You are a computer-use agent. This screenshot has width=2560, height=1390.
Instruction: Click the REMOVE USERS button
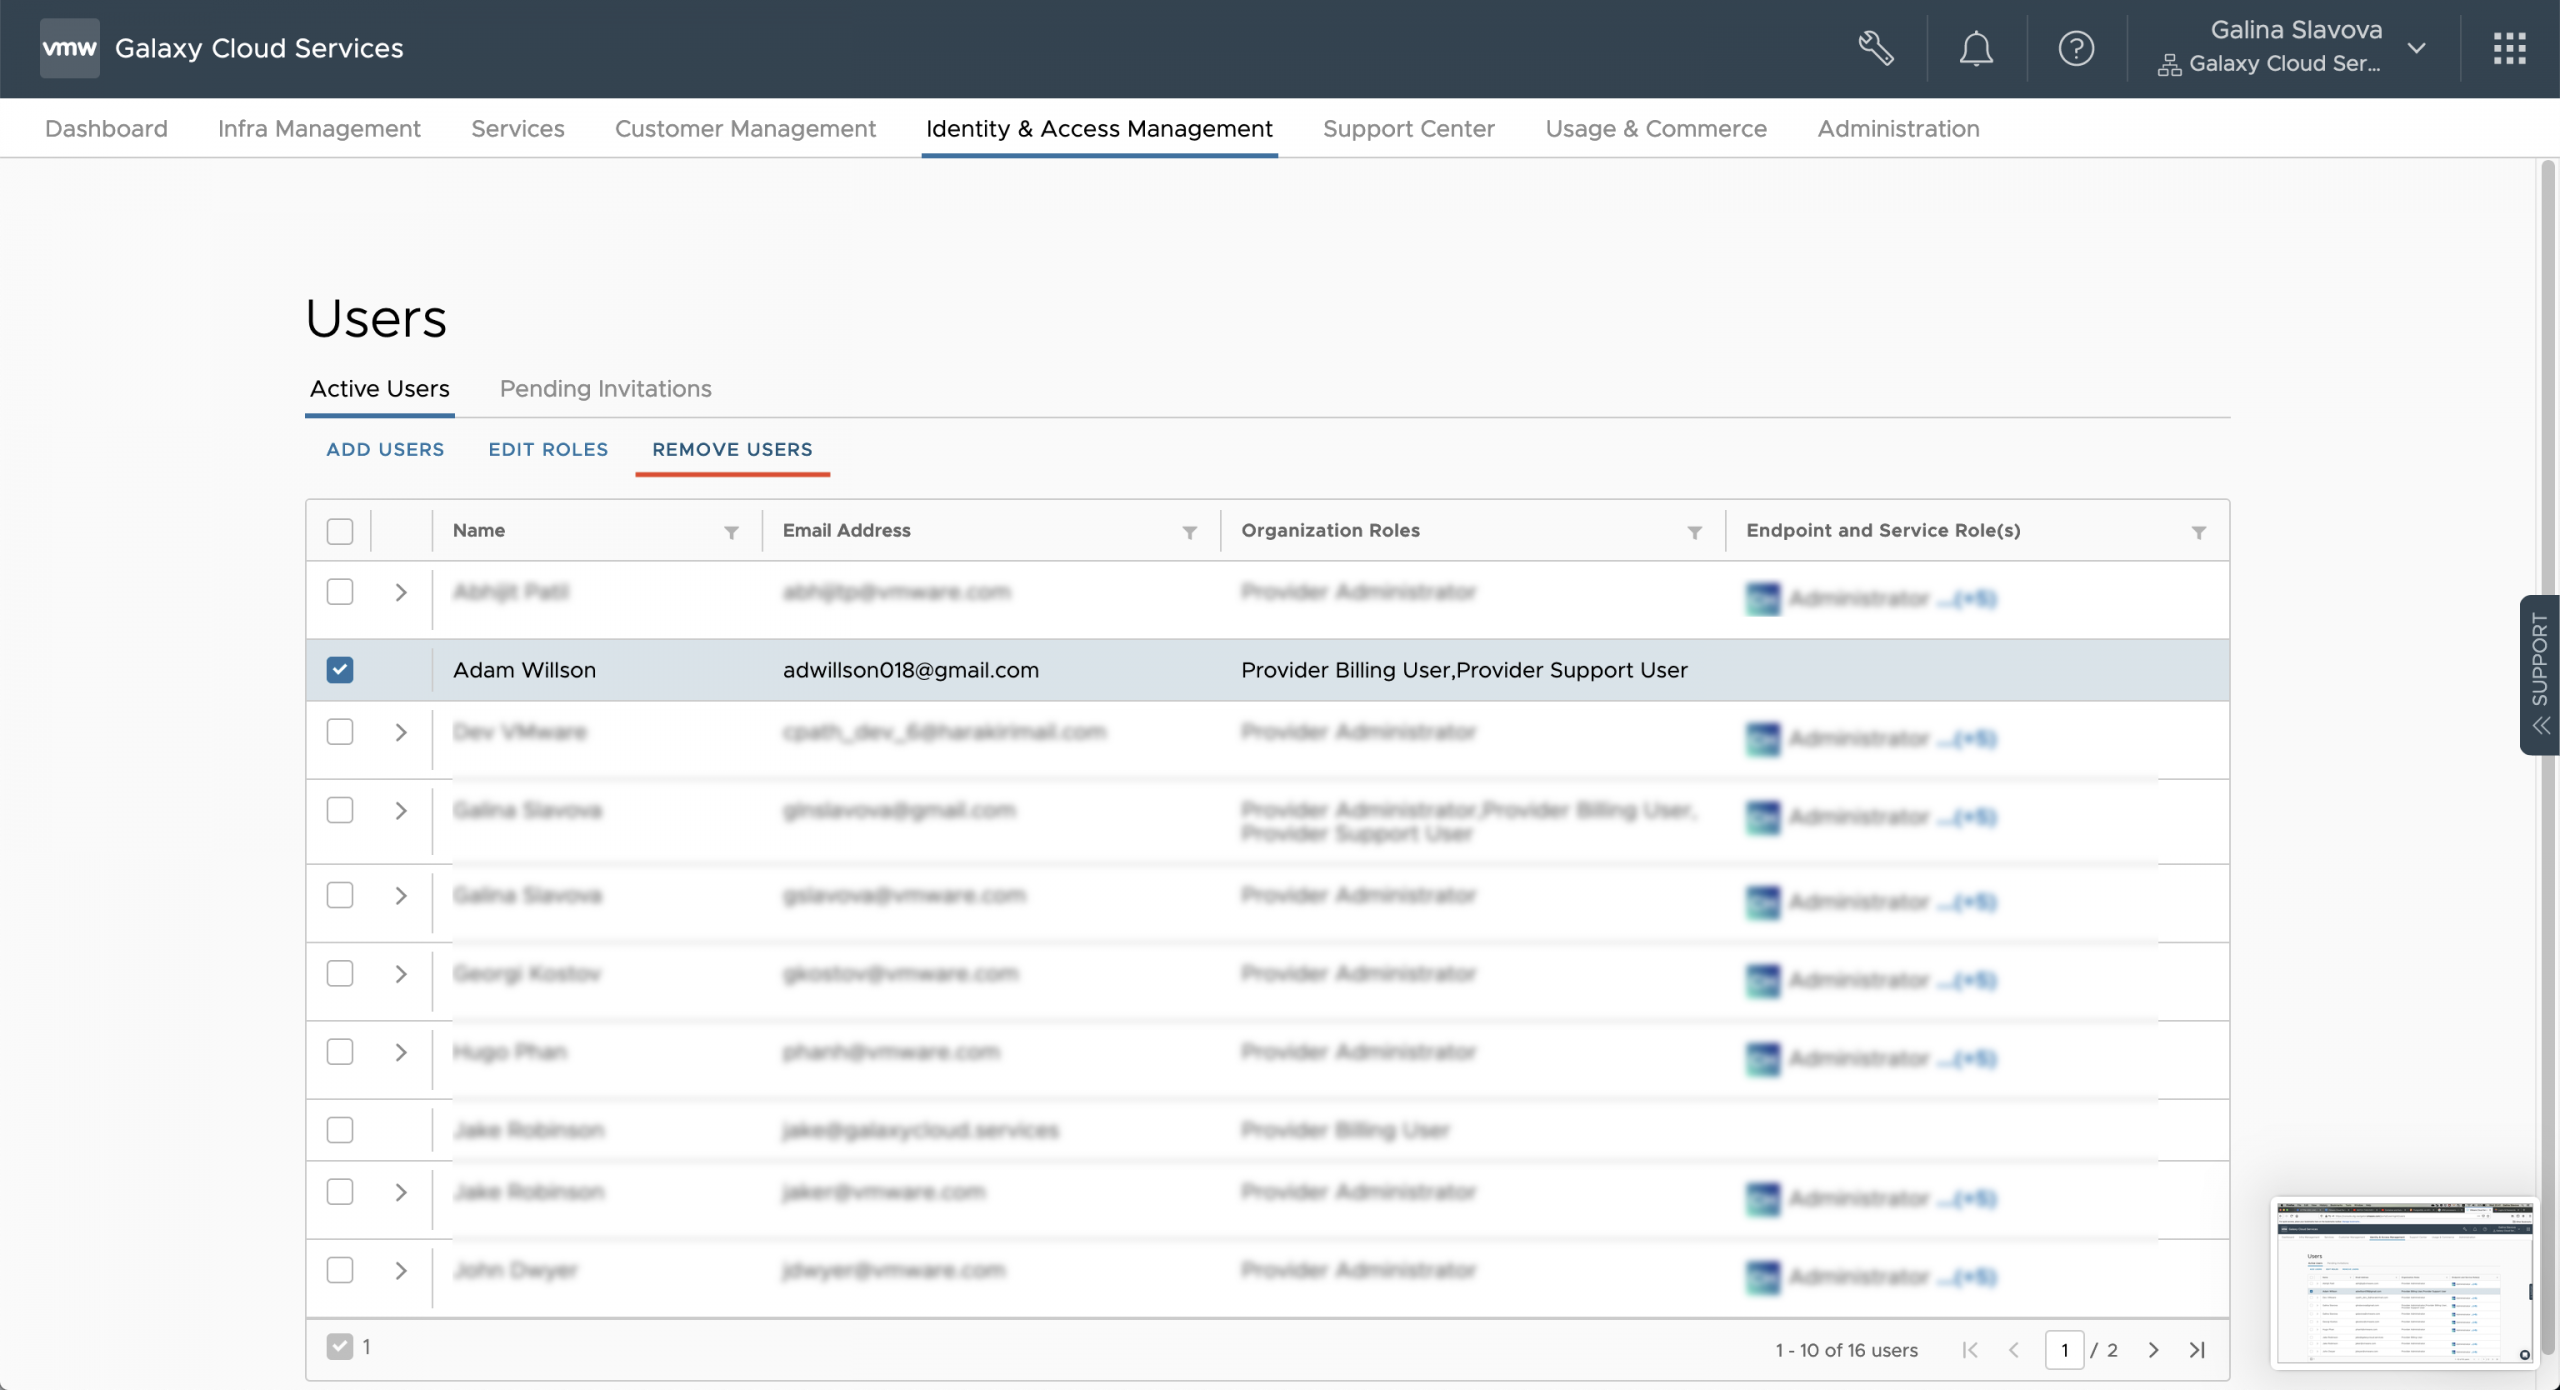pos(732,450)
